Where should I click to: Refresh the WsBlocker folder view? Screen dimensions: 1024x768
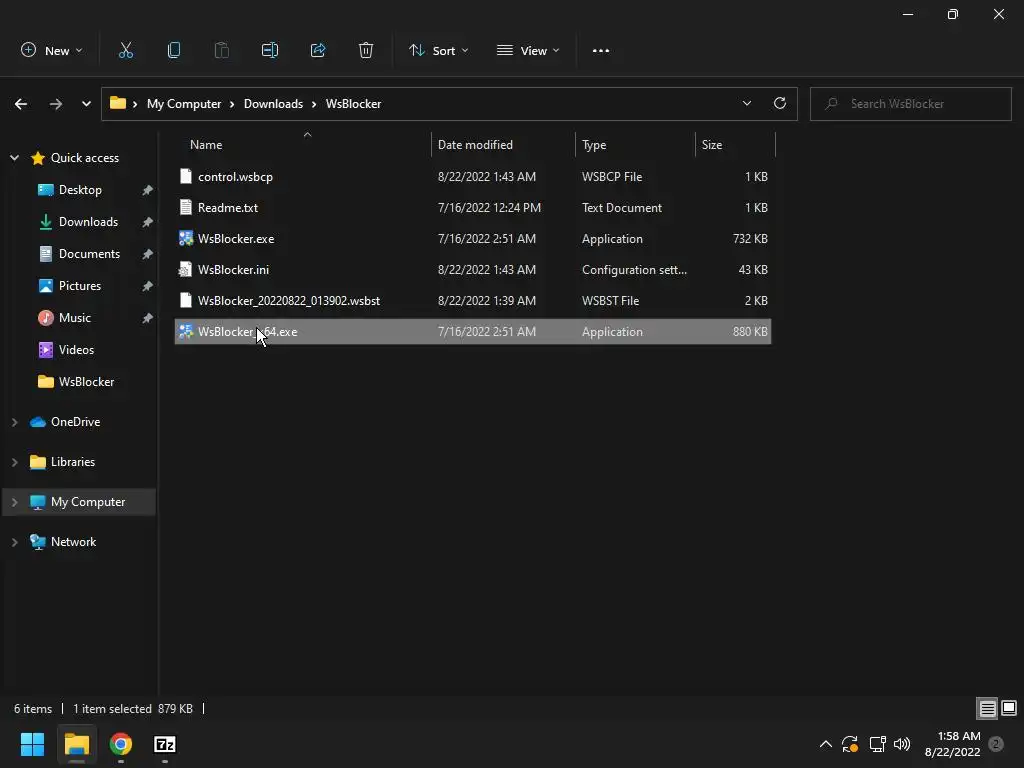780,103
